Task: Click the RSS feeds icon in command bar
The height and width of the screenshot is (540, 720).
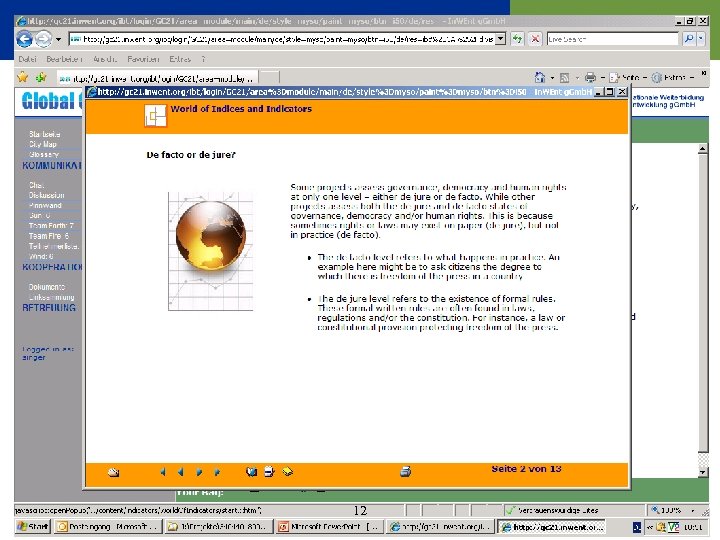Action: (x=565, y=78)
